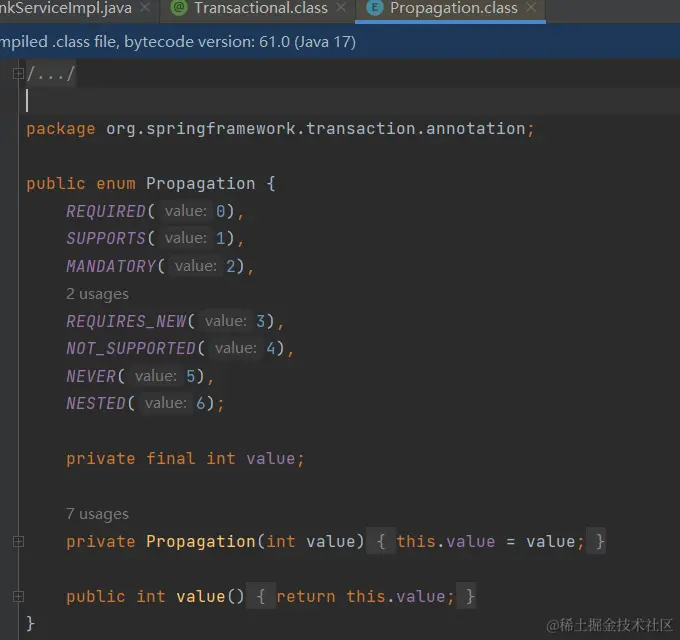Click the MANDATORY enum constant
This screenshot has height=640, width=680.
(x=111, y=266)
